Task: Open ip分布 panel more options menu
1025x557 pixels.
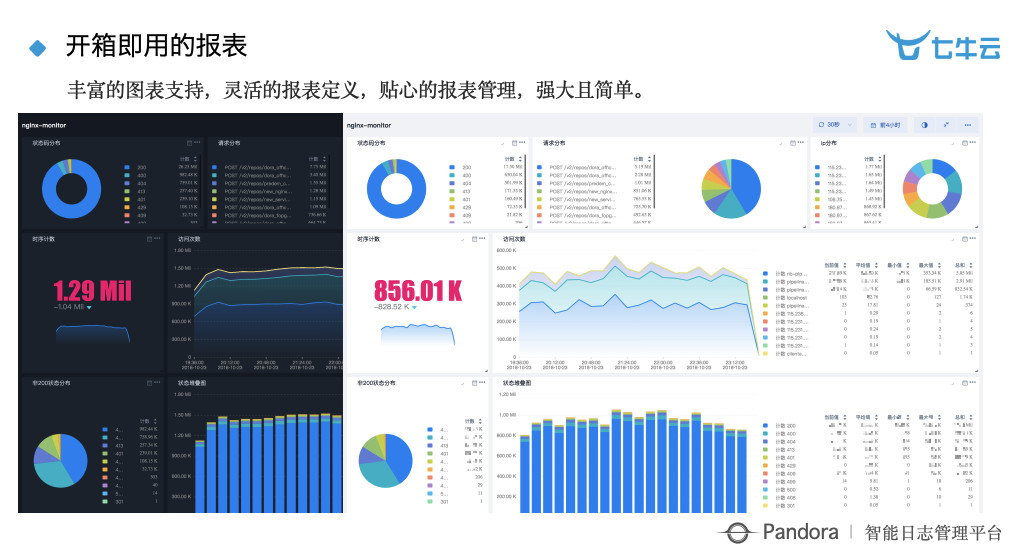Action: pos(973,143)
